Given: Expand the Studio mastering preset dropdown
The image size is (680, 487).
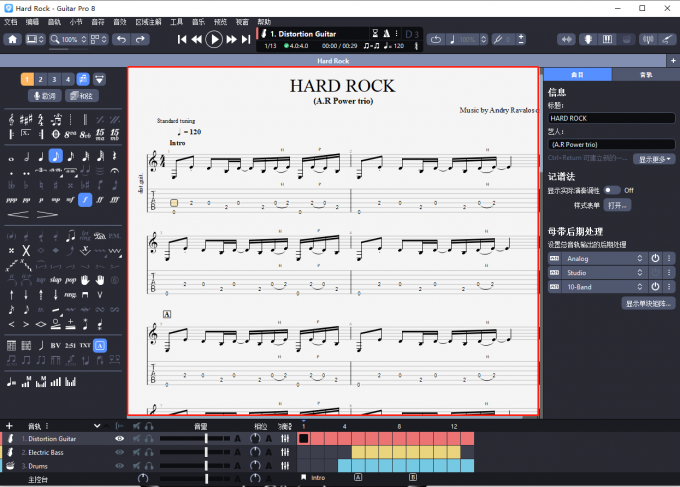Looking at the screenshot, I should 639,272.
